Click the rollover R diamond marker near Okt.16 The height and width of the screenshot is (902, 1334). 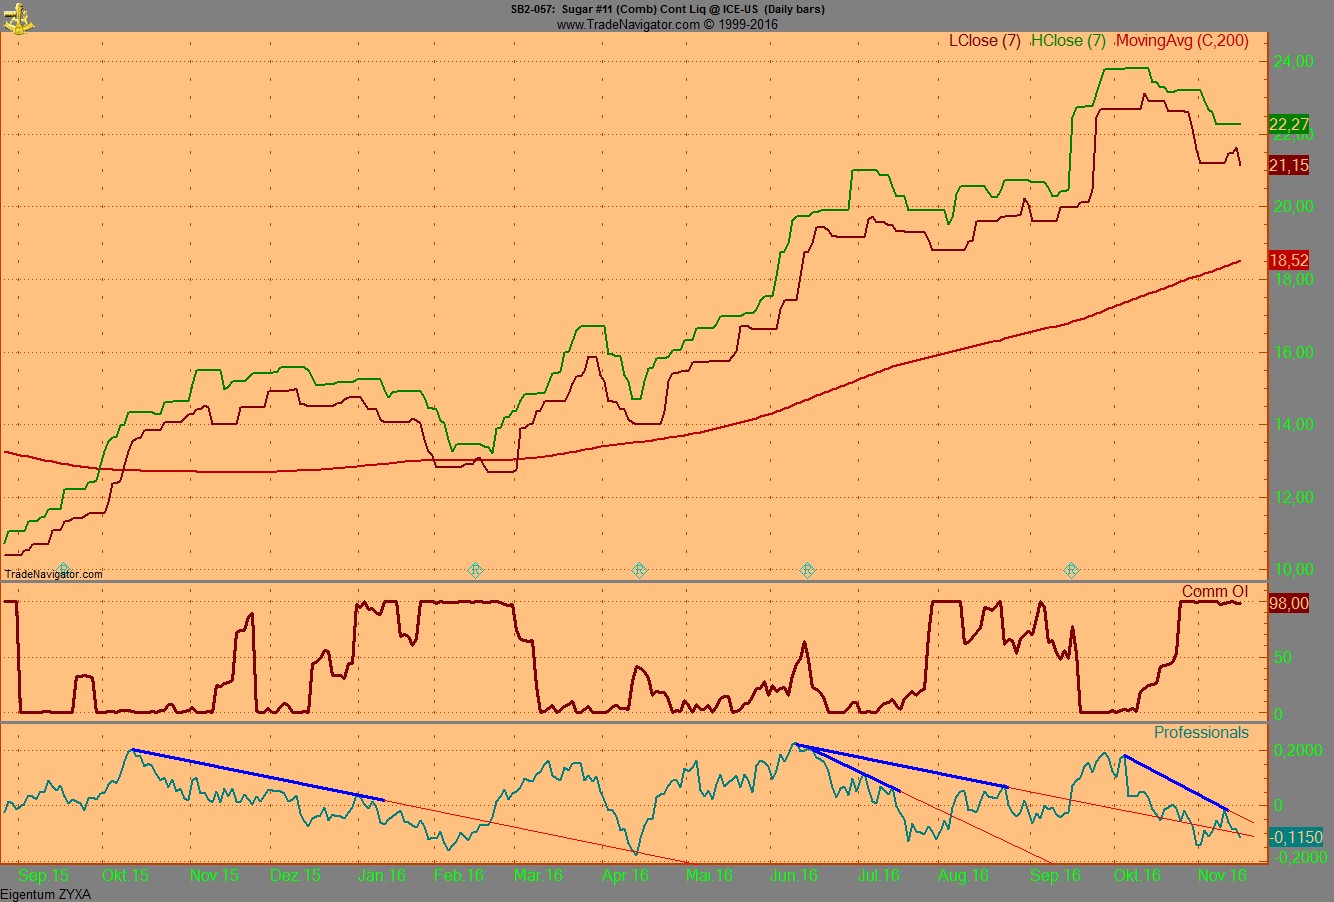(1071, 570)
